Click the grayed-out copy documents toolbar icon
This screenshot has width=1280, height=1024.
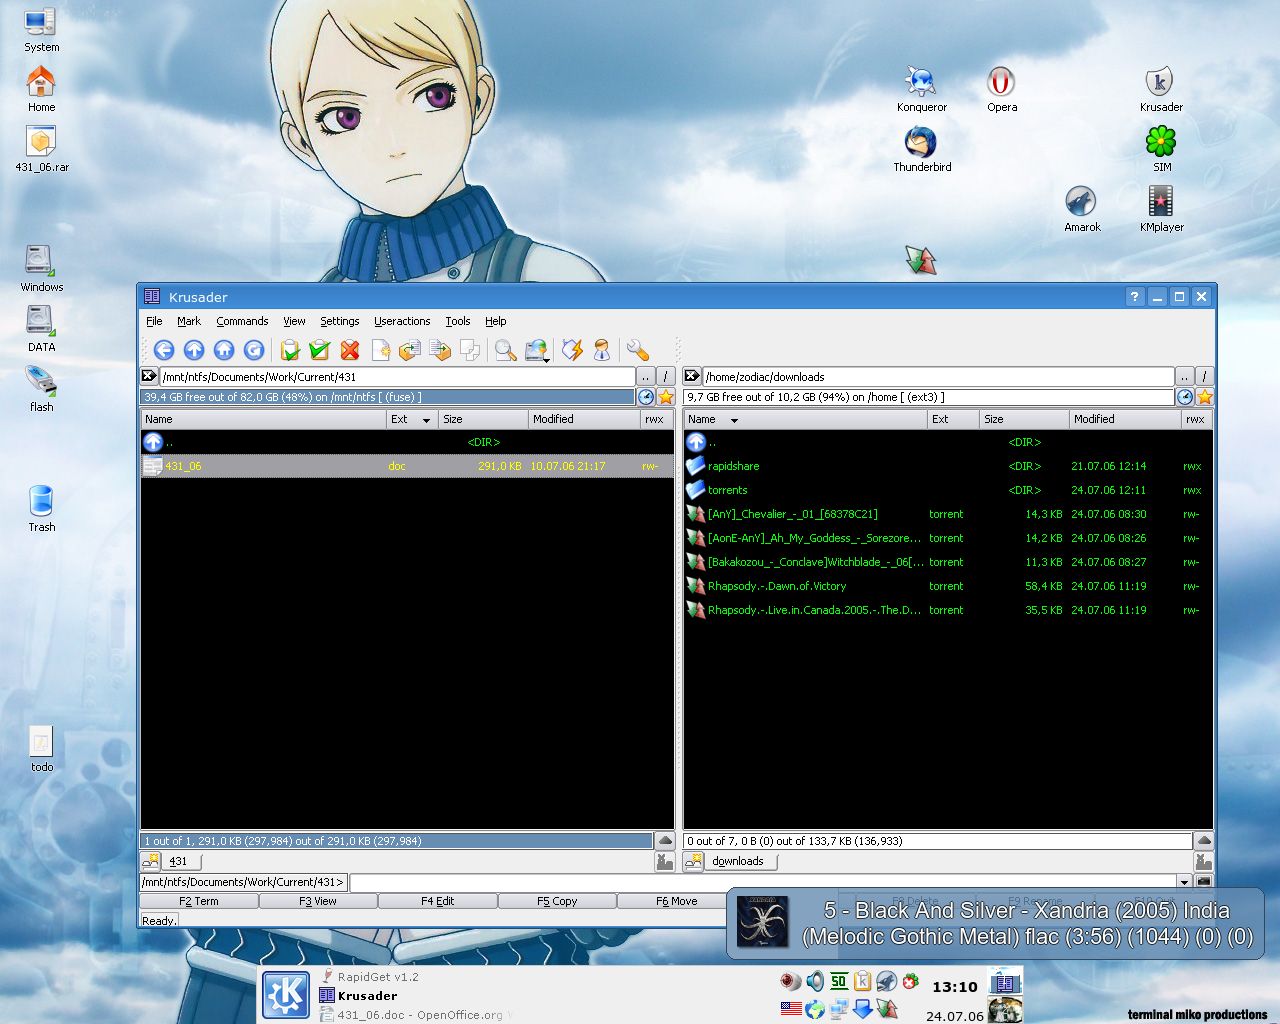coord(470,349)
